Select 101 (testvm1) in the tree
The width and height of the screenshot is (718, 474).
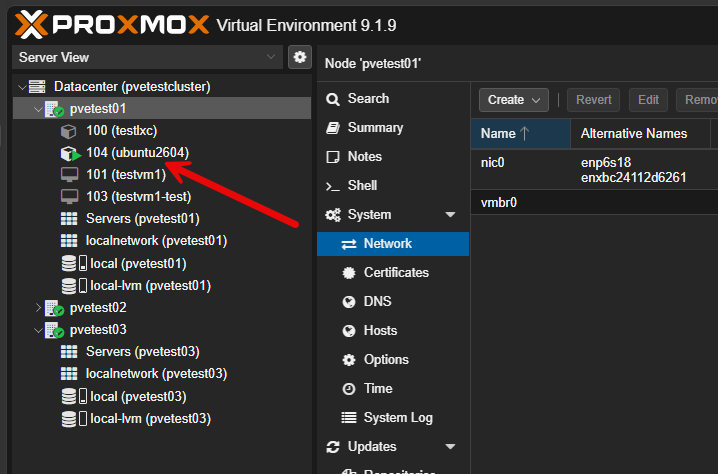[126, 174]
